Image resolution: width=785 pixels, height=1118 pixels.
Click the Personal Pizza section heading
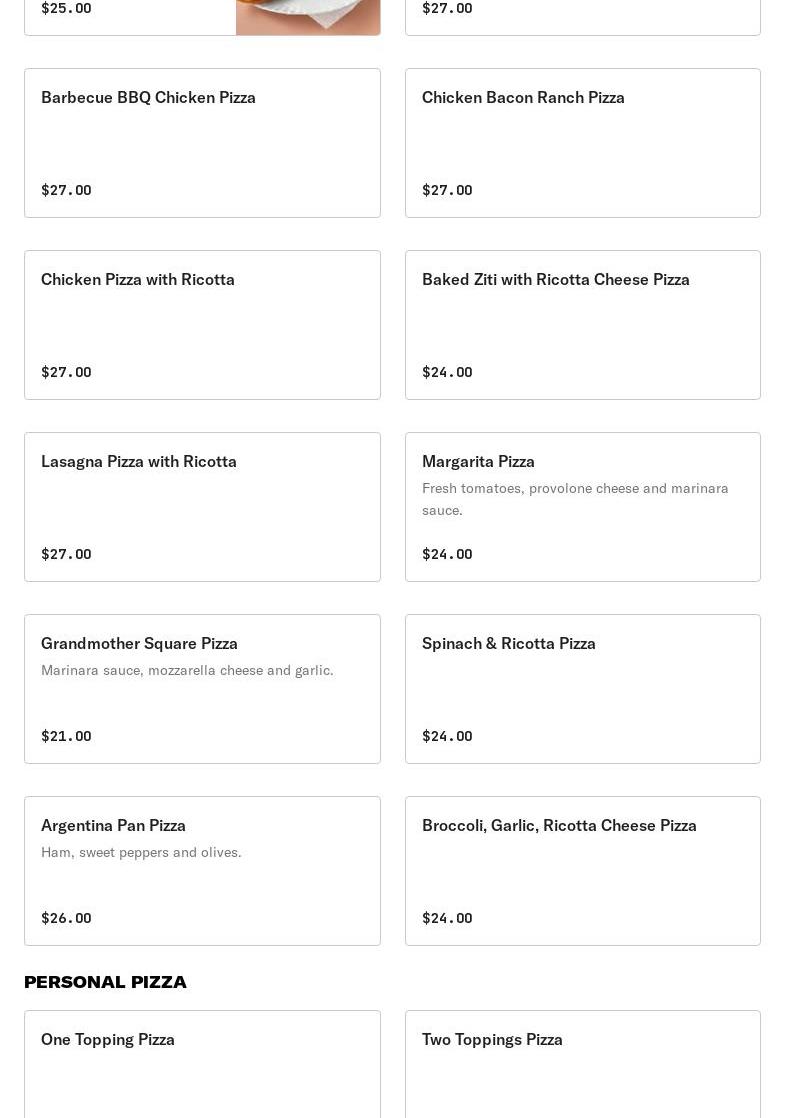(105, 981)
